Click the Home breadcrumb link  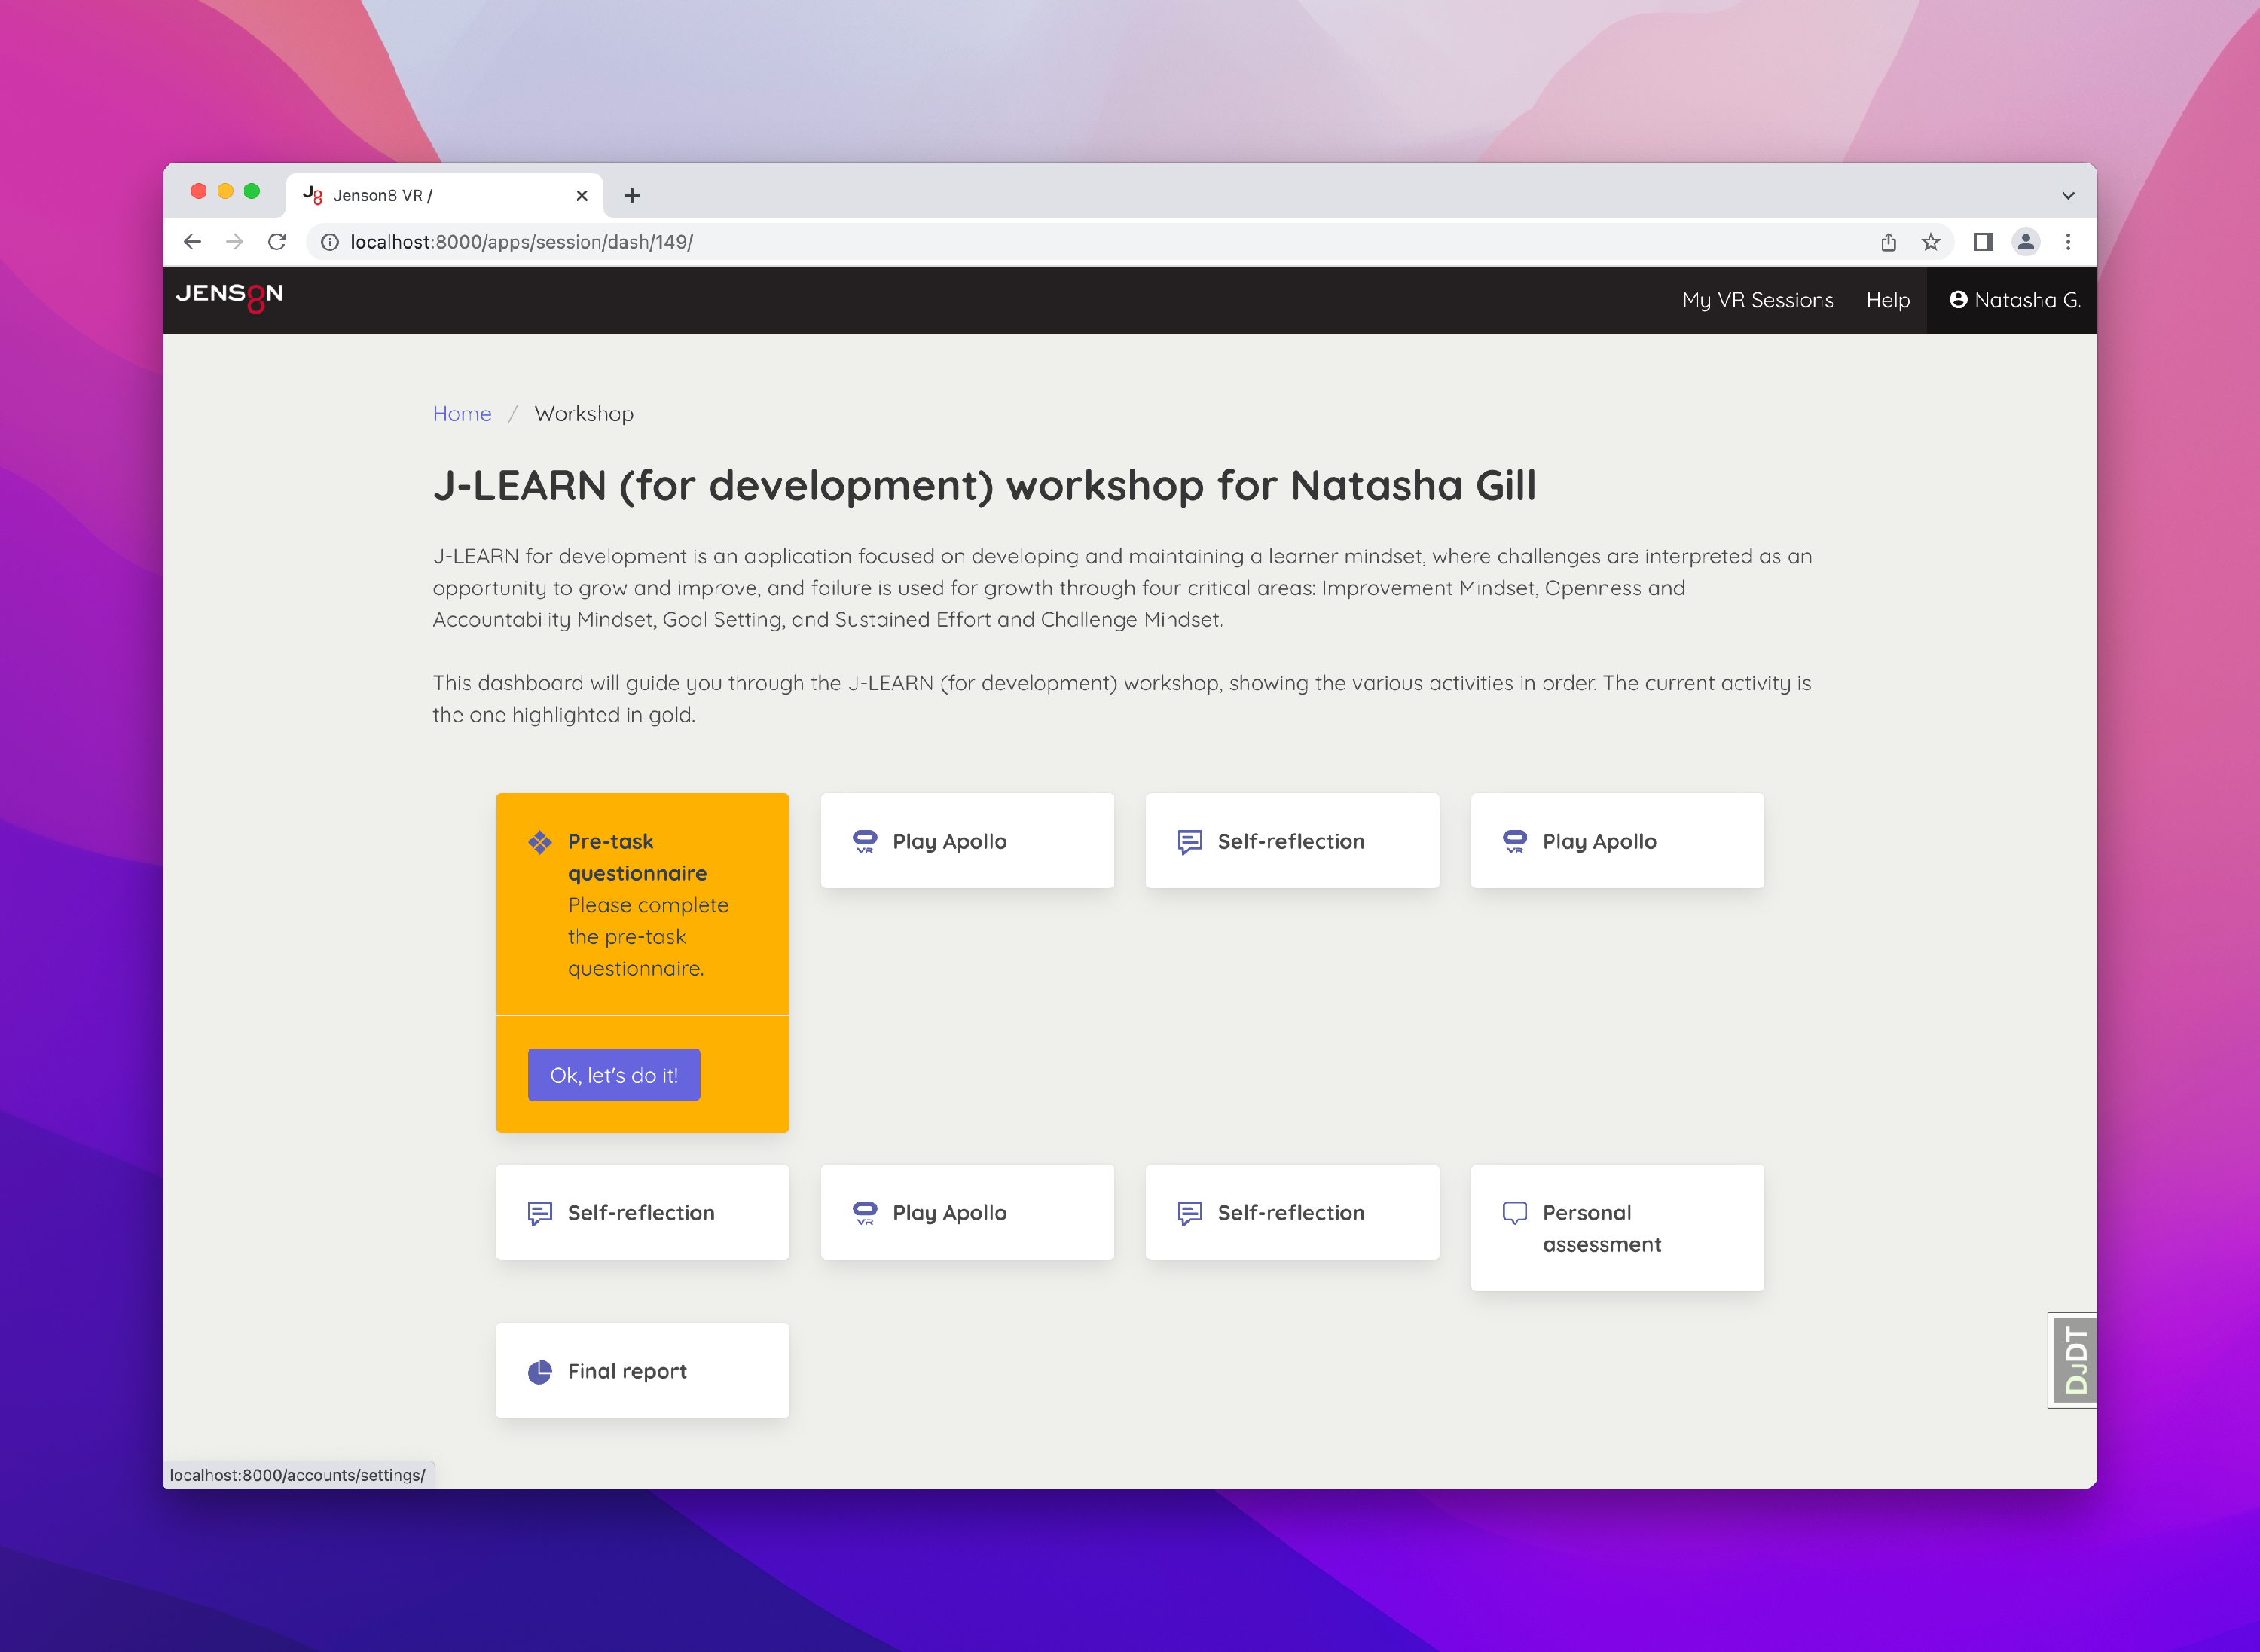pos(462,414)
